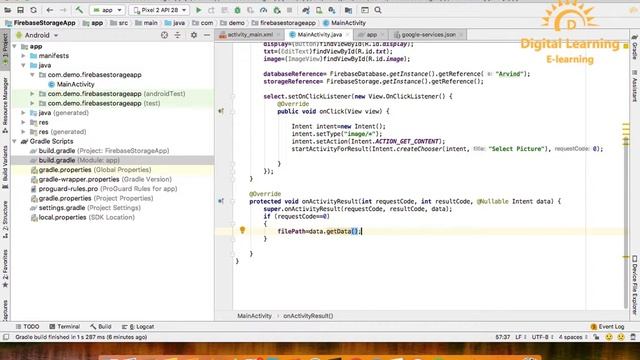Open the AVD Manager icon
Screen dimensions: 640x360
click(319, 10)
